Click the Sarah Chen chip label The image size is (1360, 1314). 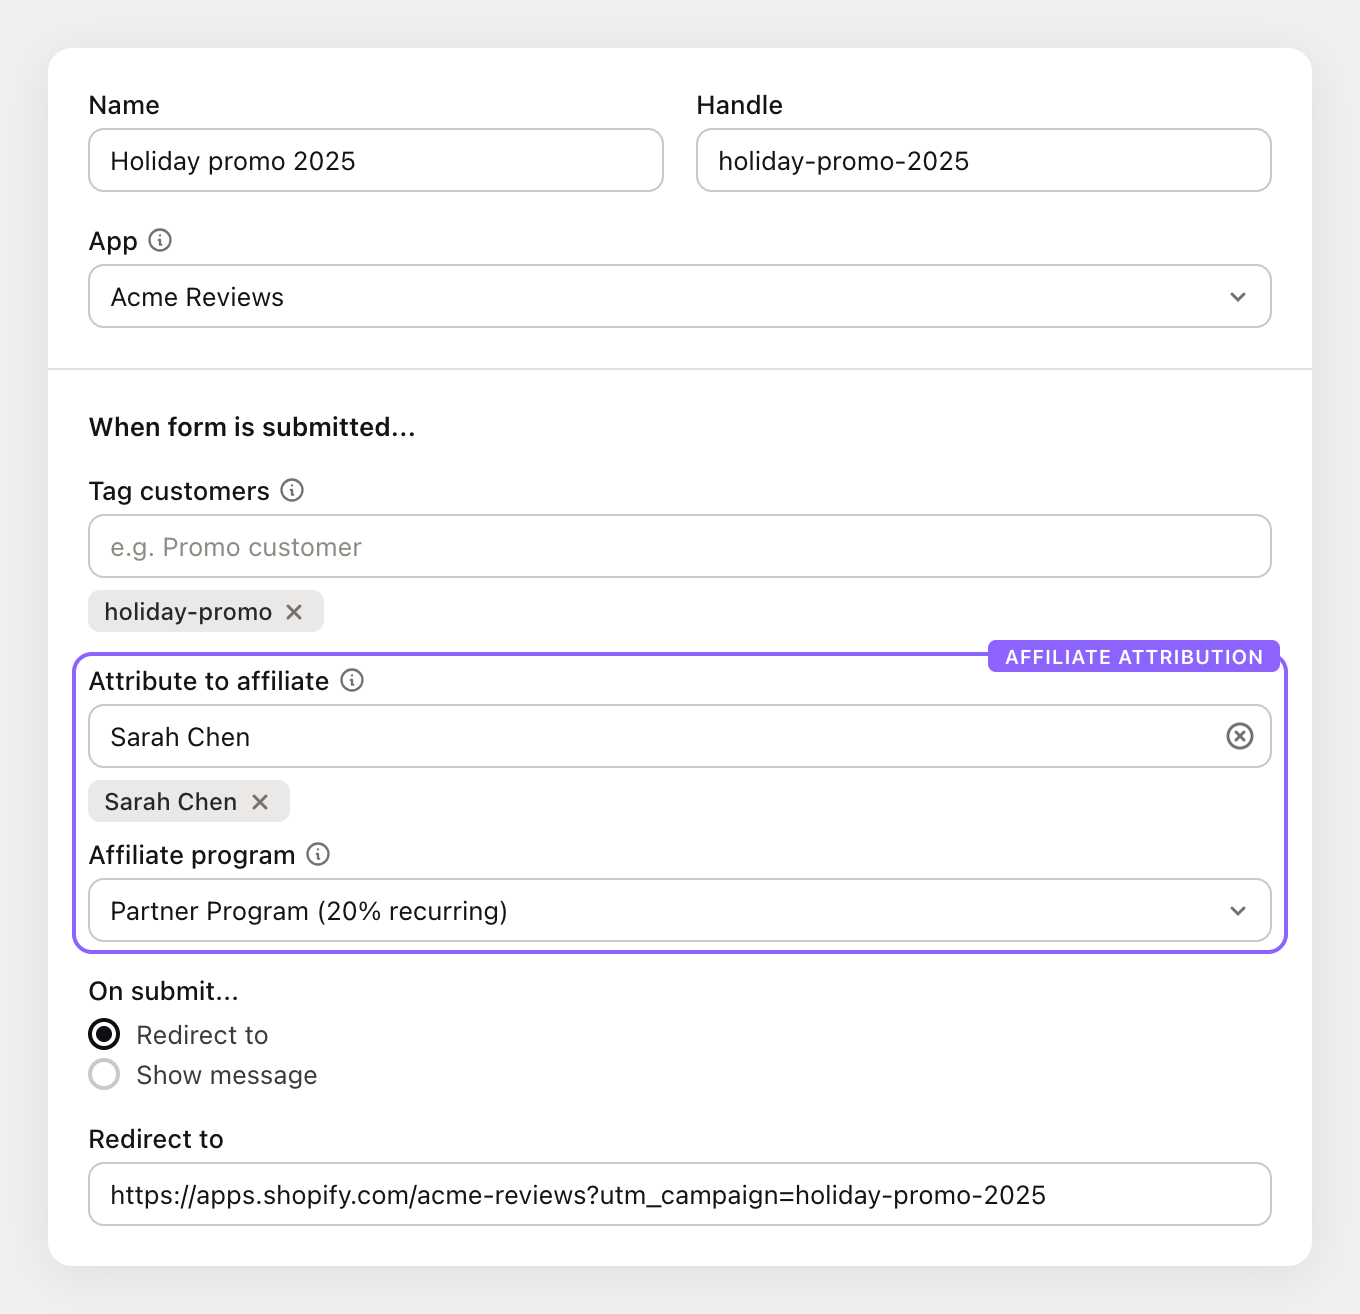[171, 801]
